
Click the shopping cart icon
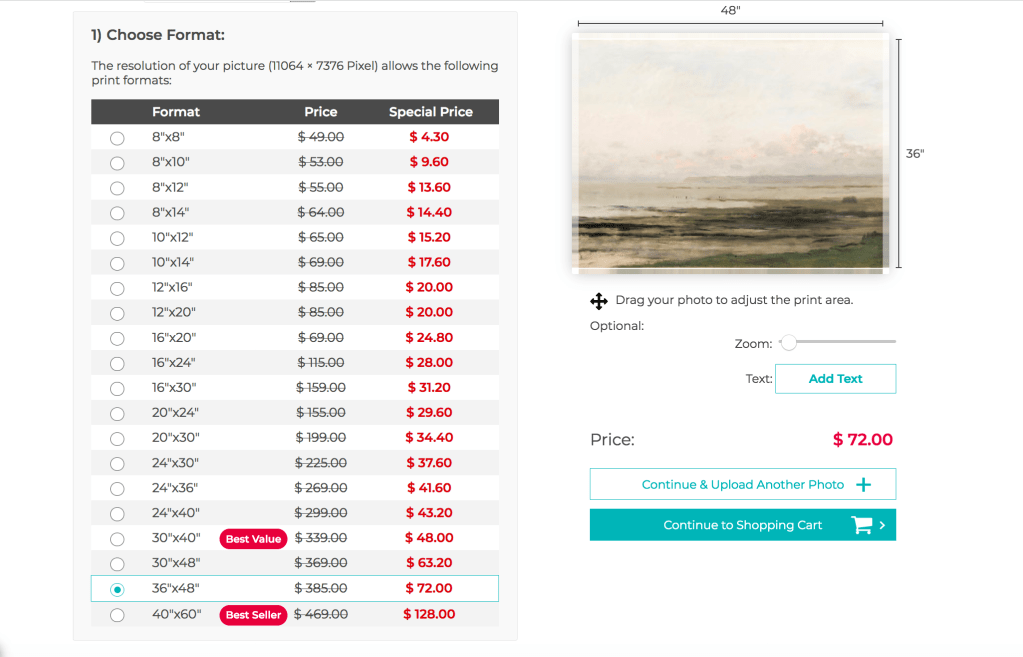[x=862, y=525]
